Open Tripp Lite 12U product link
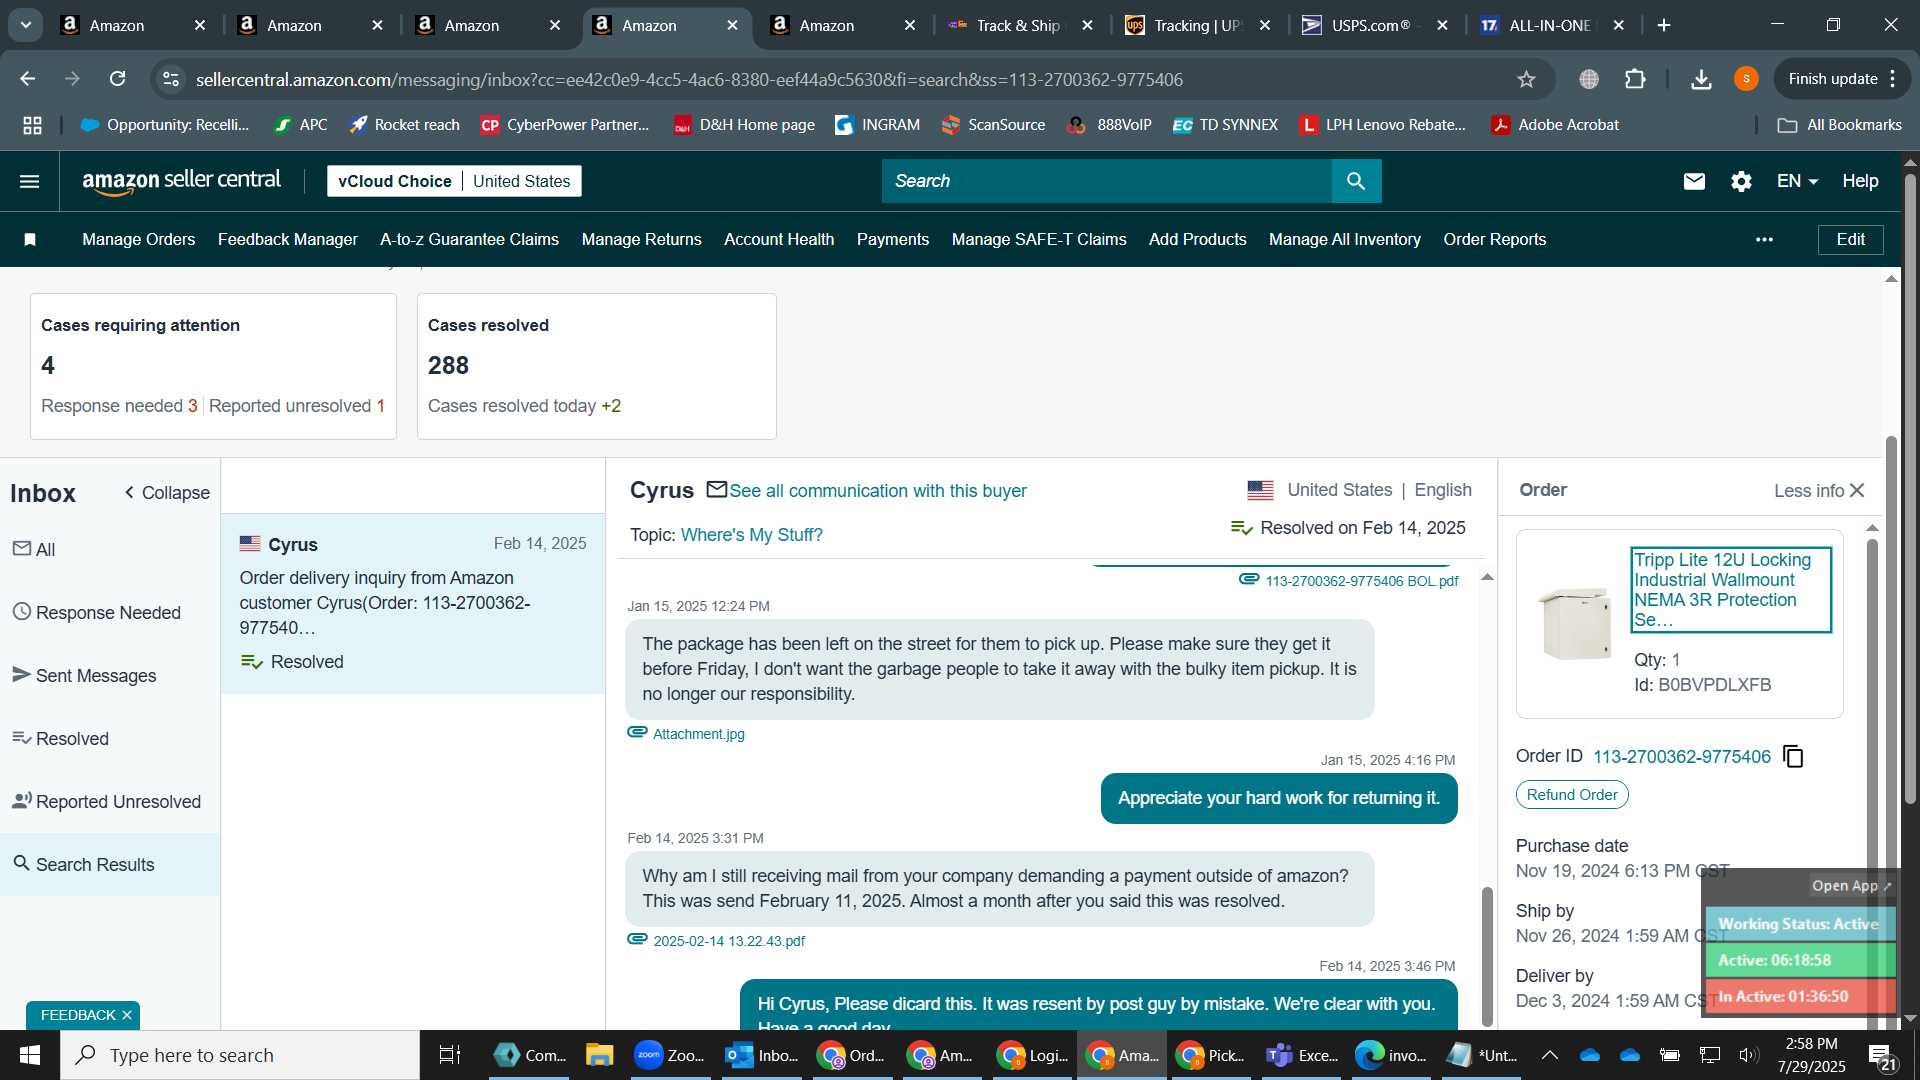The width and height of the screenshot is (1920, 1080). 1730,590
